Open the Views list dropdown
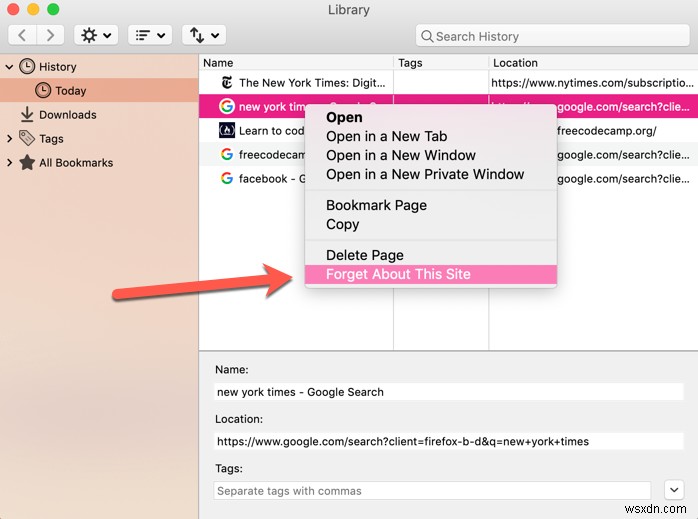Viewport: 698px width, 519px height. [150, 35]
